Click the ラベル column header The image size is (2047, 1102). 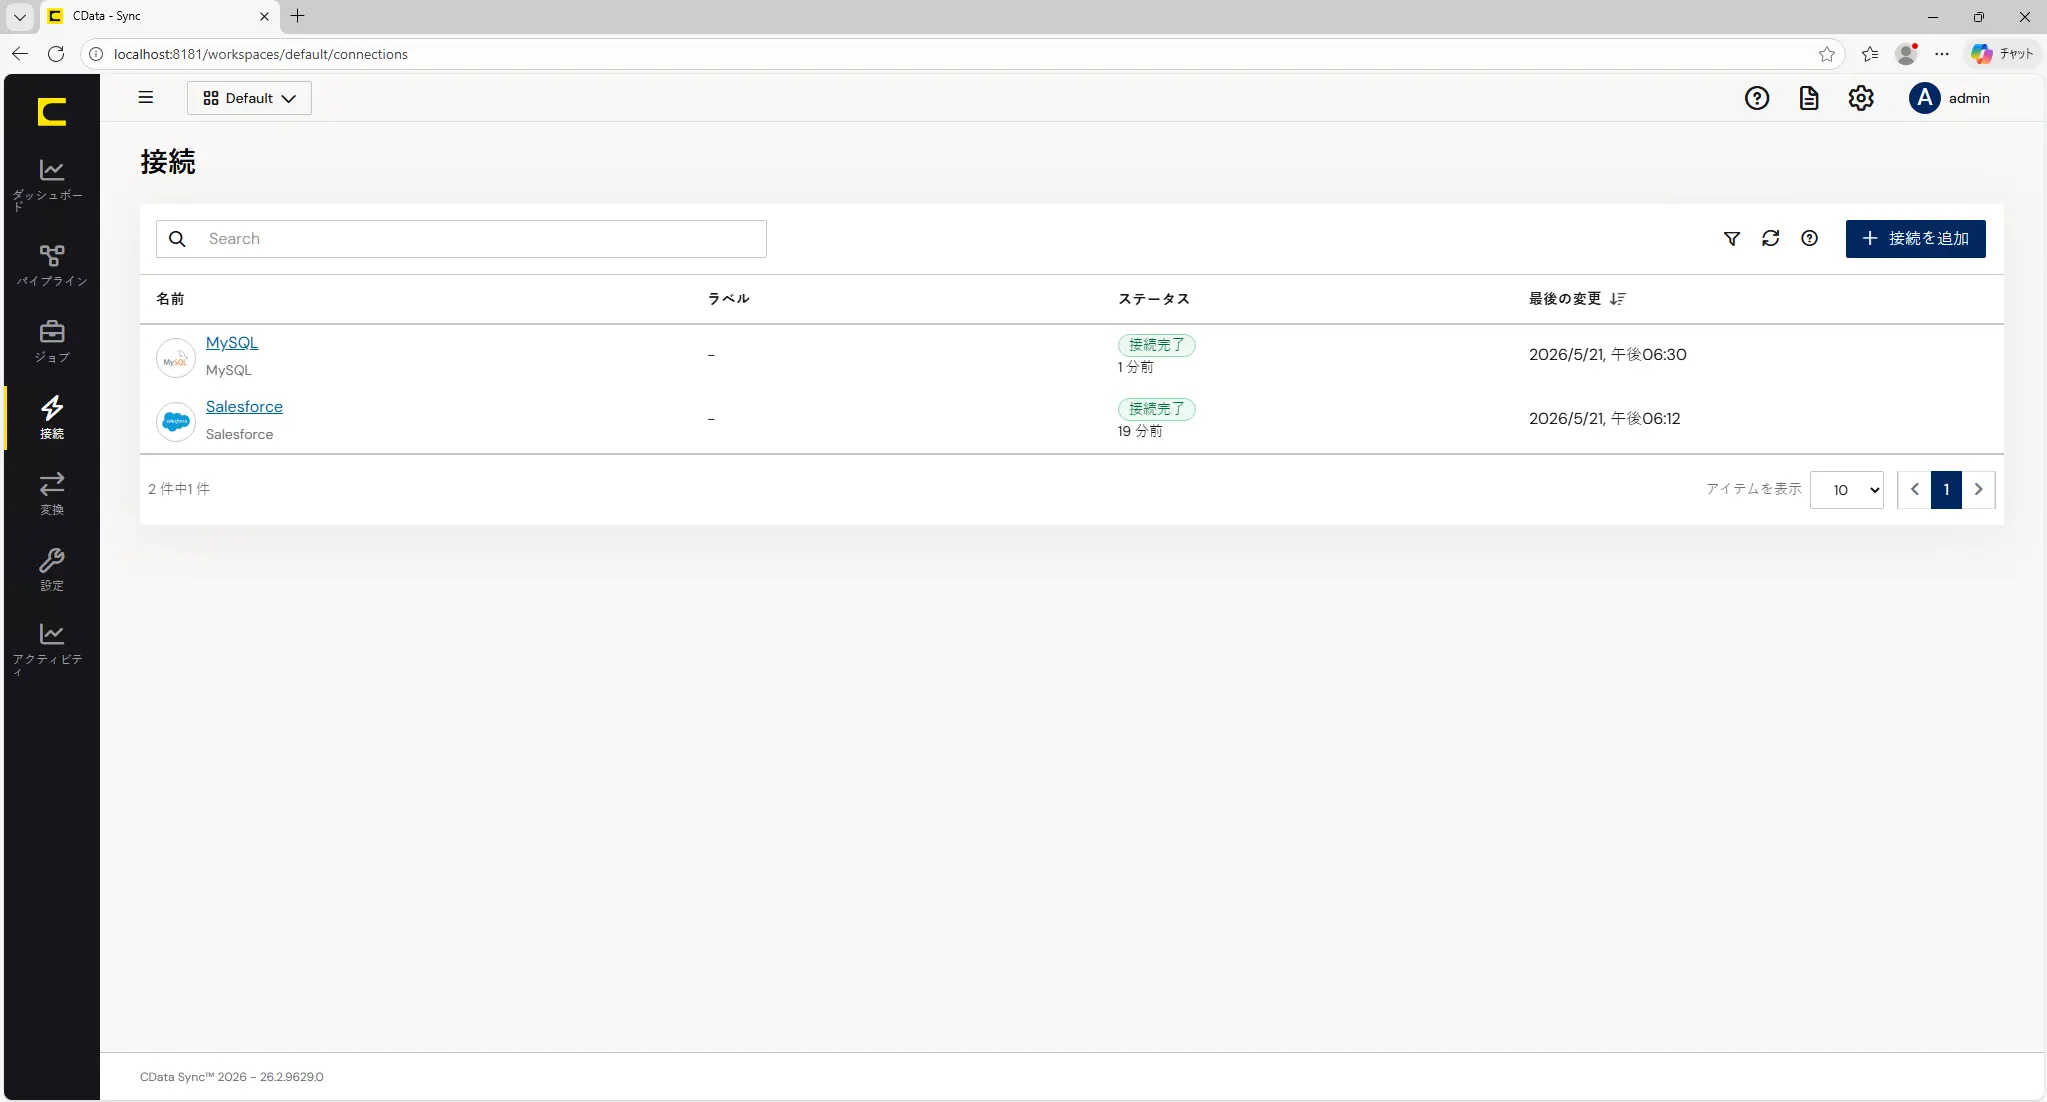click(729, 299)
